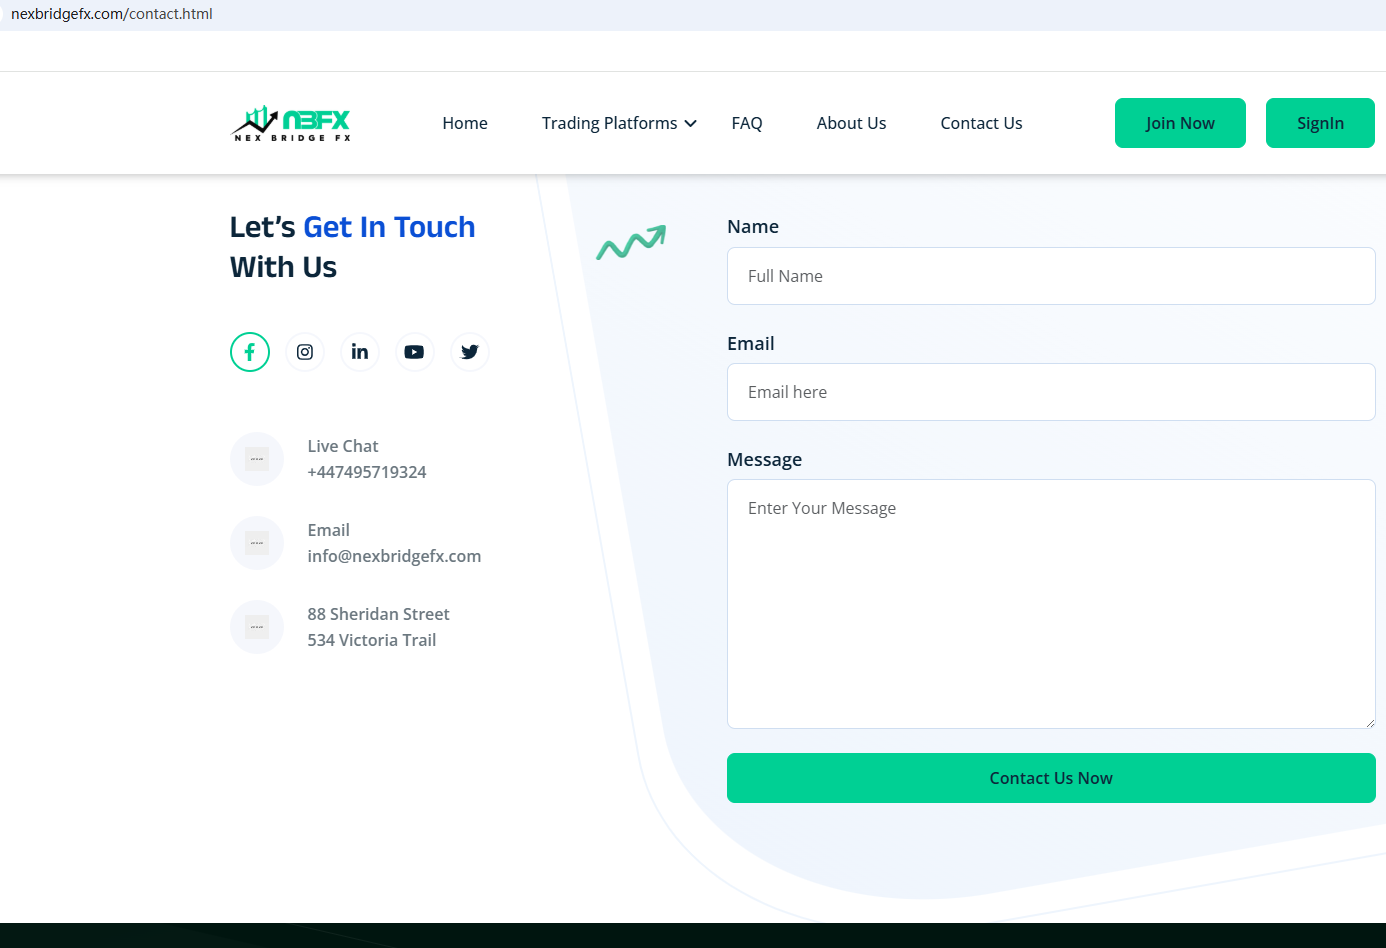Open the FAQ page from navigation
Image resolution: width=1386 pixels, height=948 pixels.
(747, 123)
